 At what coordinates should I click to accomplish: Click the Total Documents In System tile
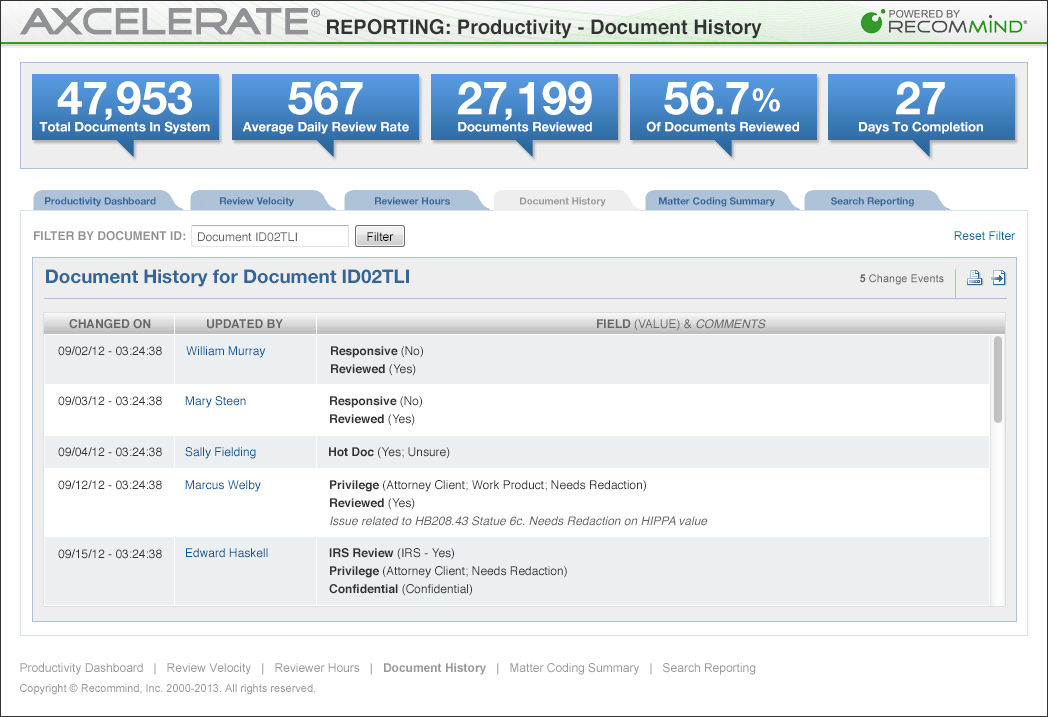click(125, 108)
